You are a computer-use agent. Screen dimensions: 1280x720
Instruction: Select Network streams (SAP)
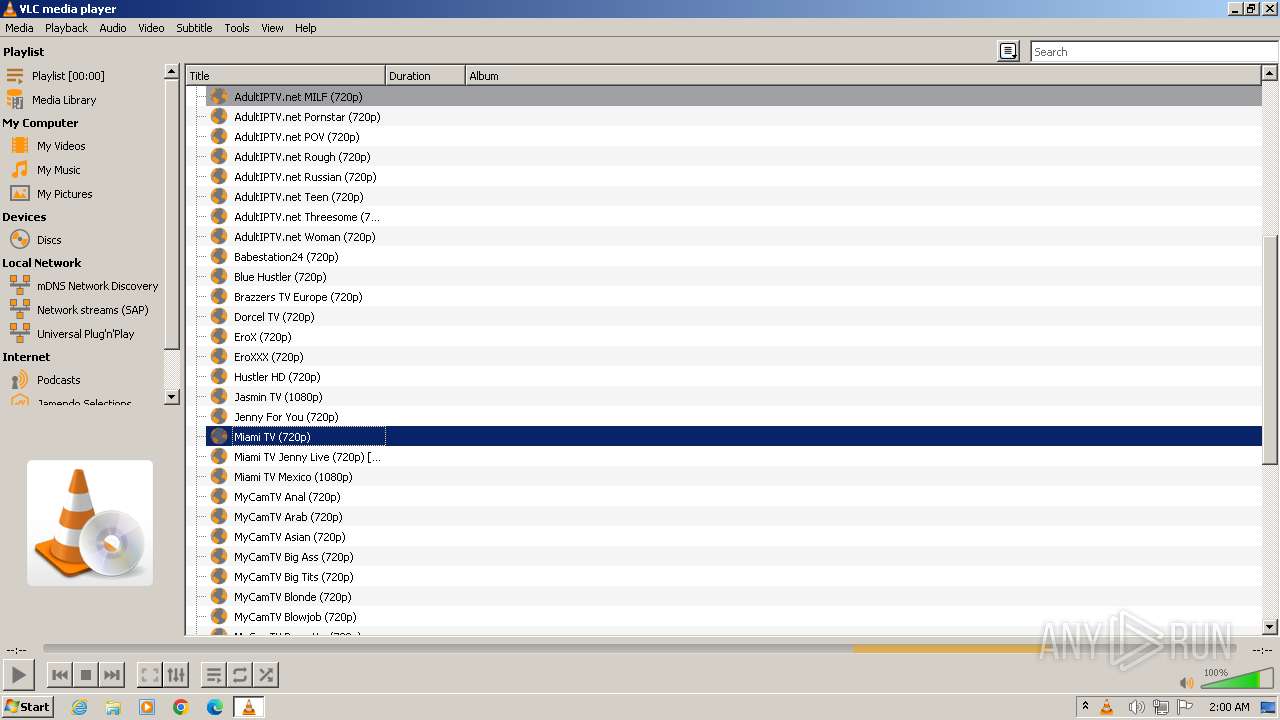click(92, 310)
